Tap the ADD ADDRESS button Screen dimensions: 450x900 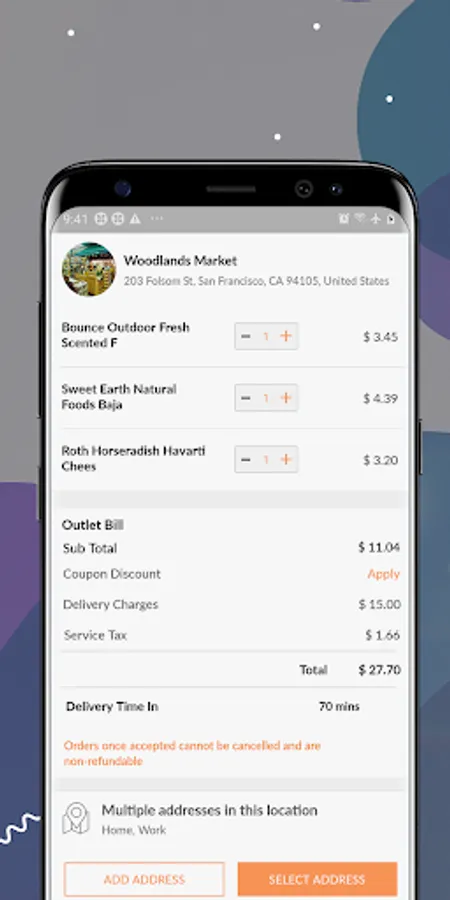144,879
